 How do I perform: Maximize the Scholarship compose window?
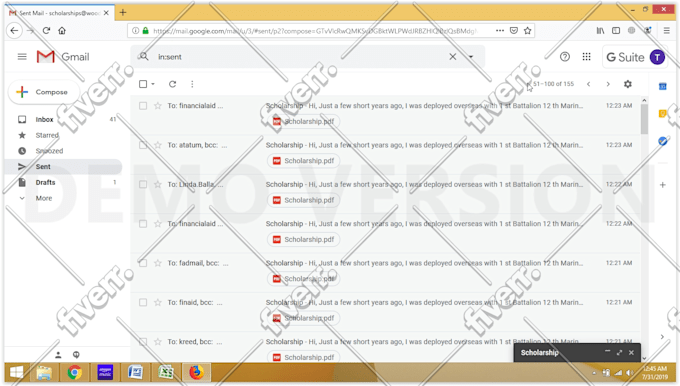click(x=619, y=353)
